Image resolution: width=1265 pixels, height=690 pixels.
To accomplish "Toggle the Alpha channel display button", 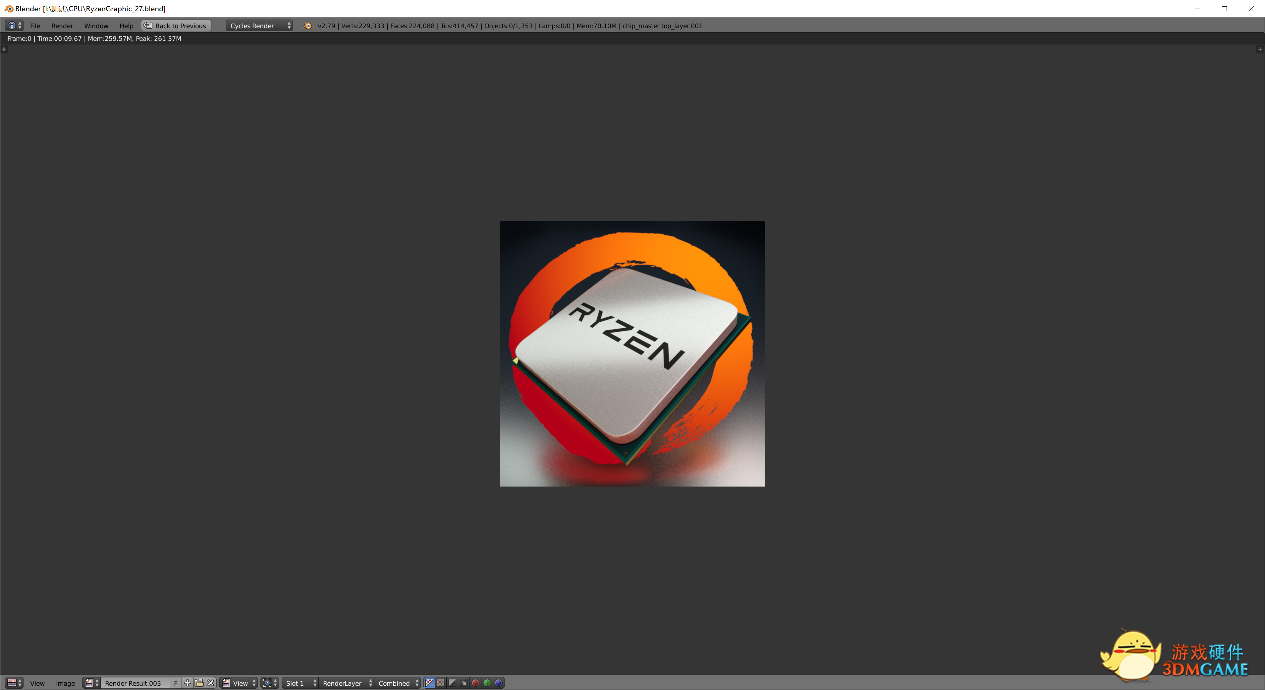I will click(x=452, y=683).
